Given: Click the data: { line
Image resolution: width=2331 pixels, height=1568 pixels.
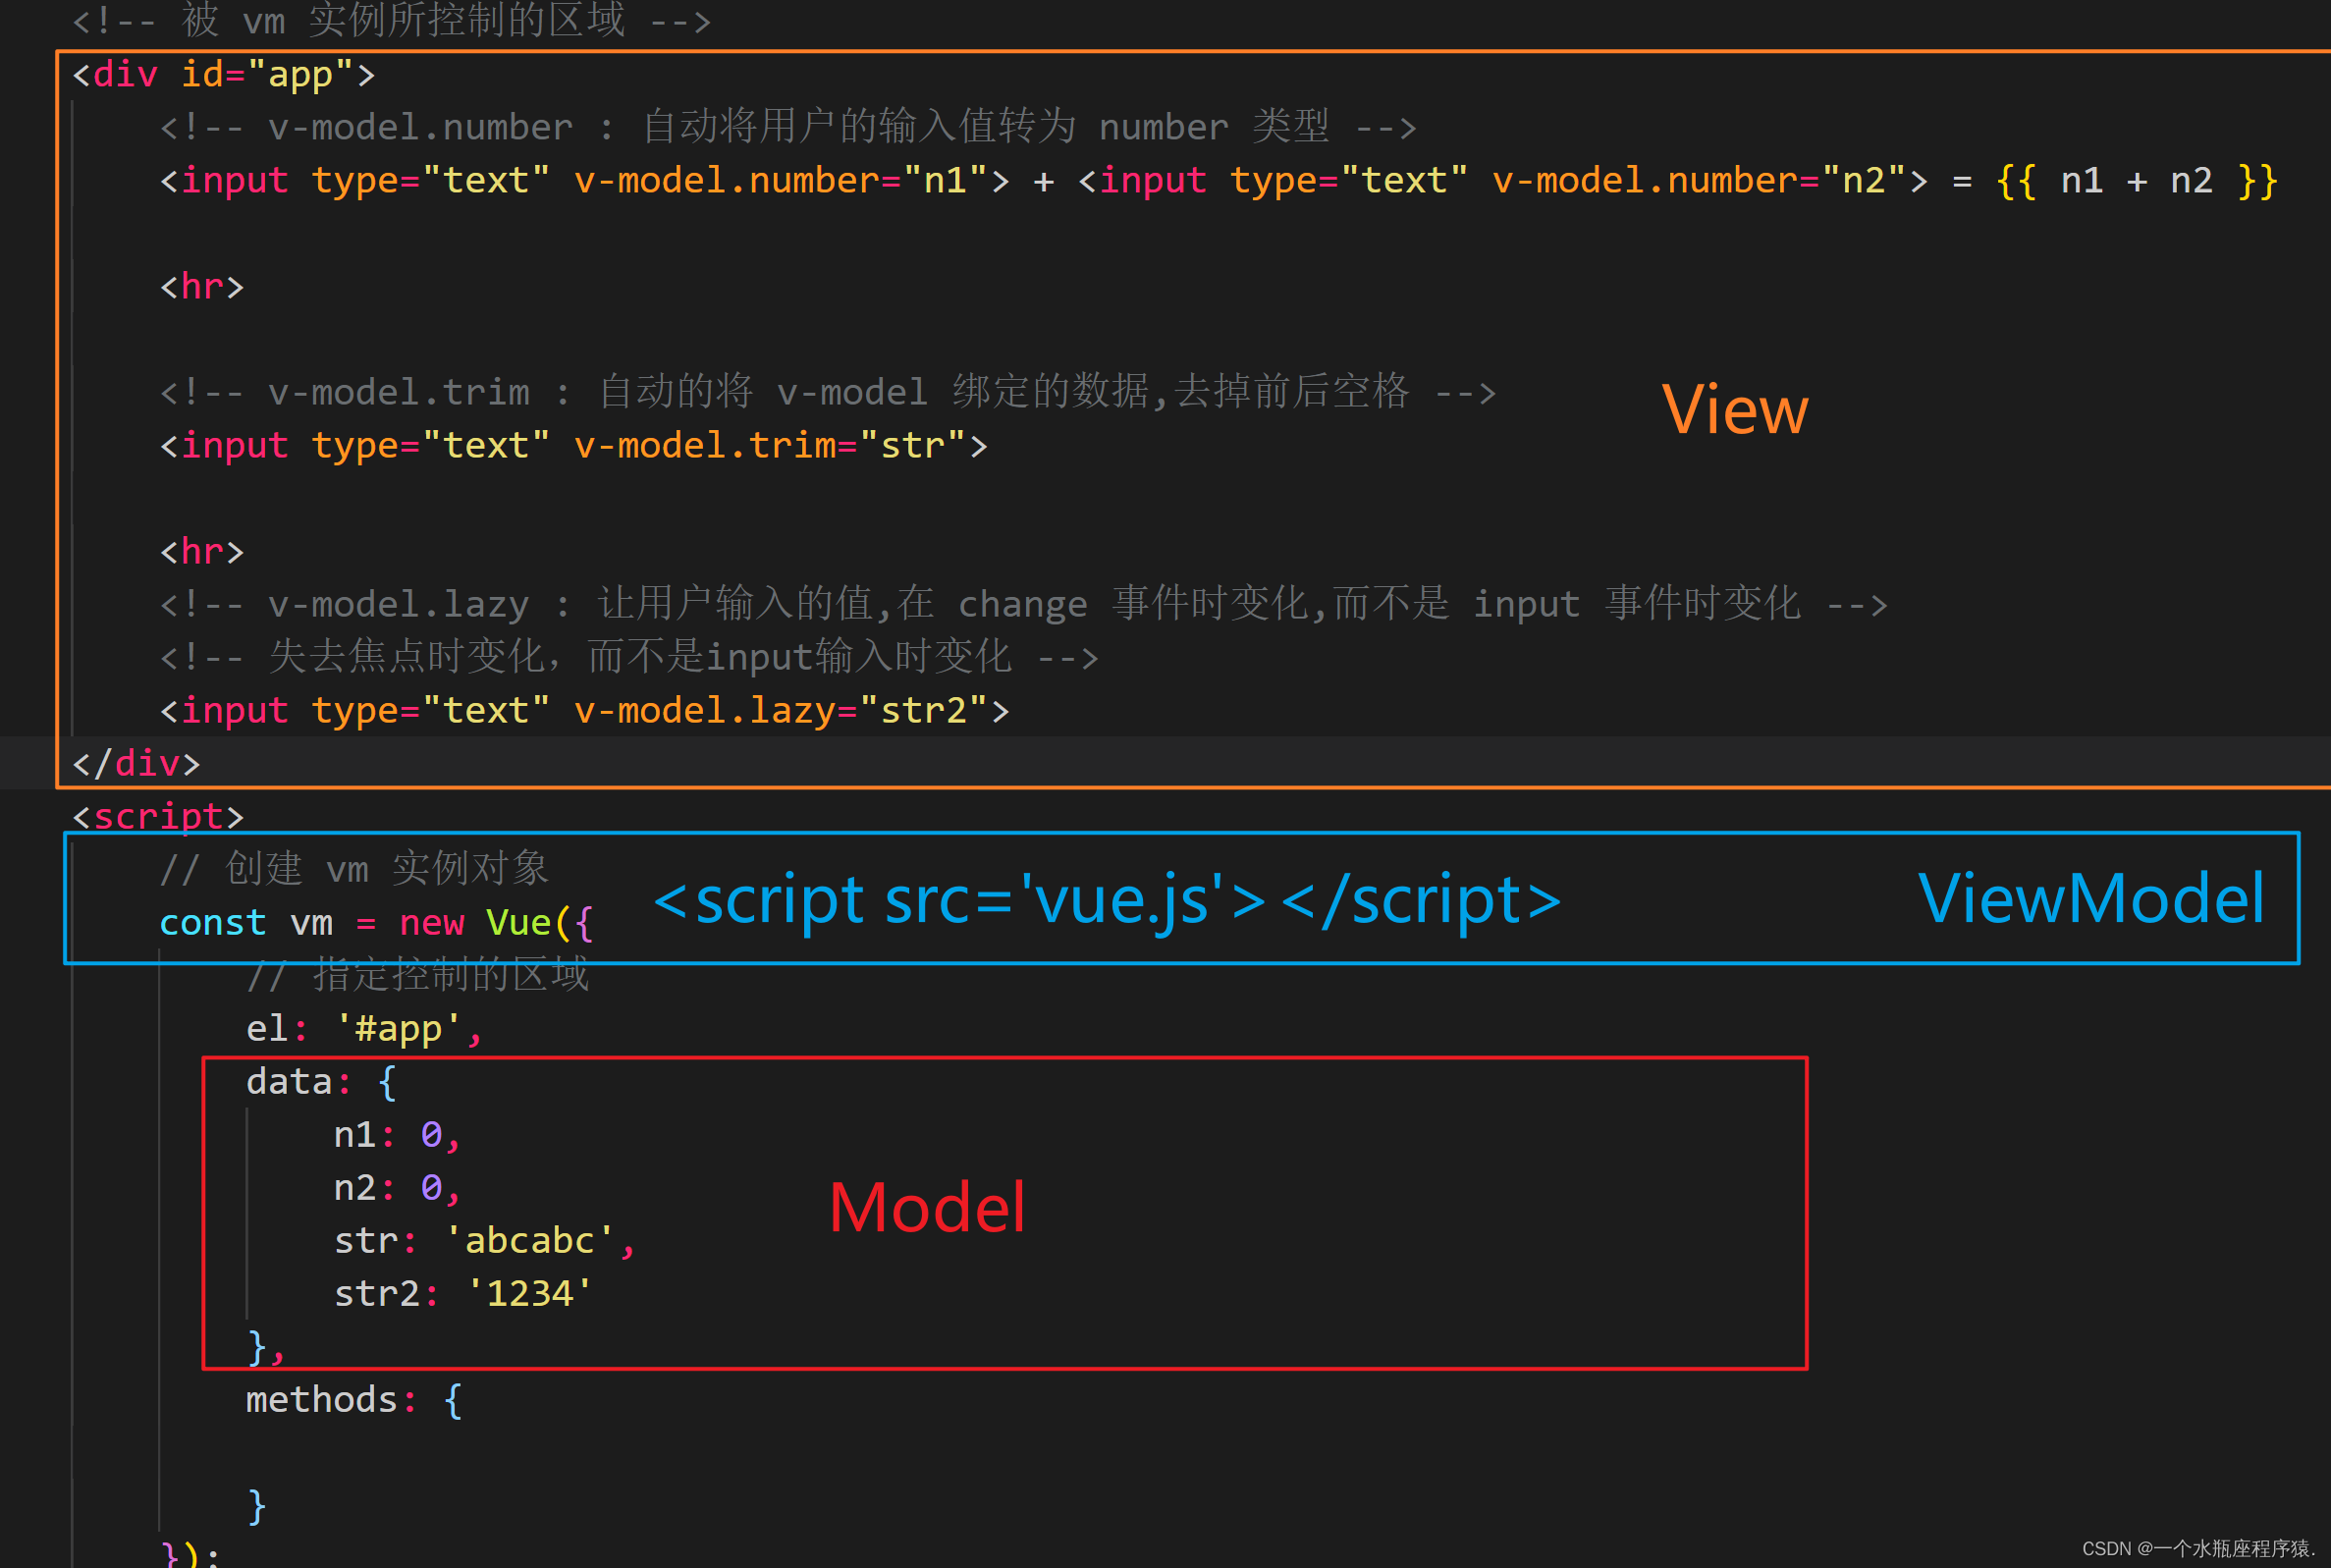Looking at the screenshot, I should click(x=322, y=1082).
